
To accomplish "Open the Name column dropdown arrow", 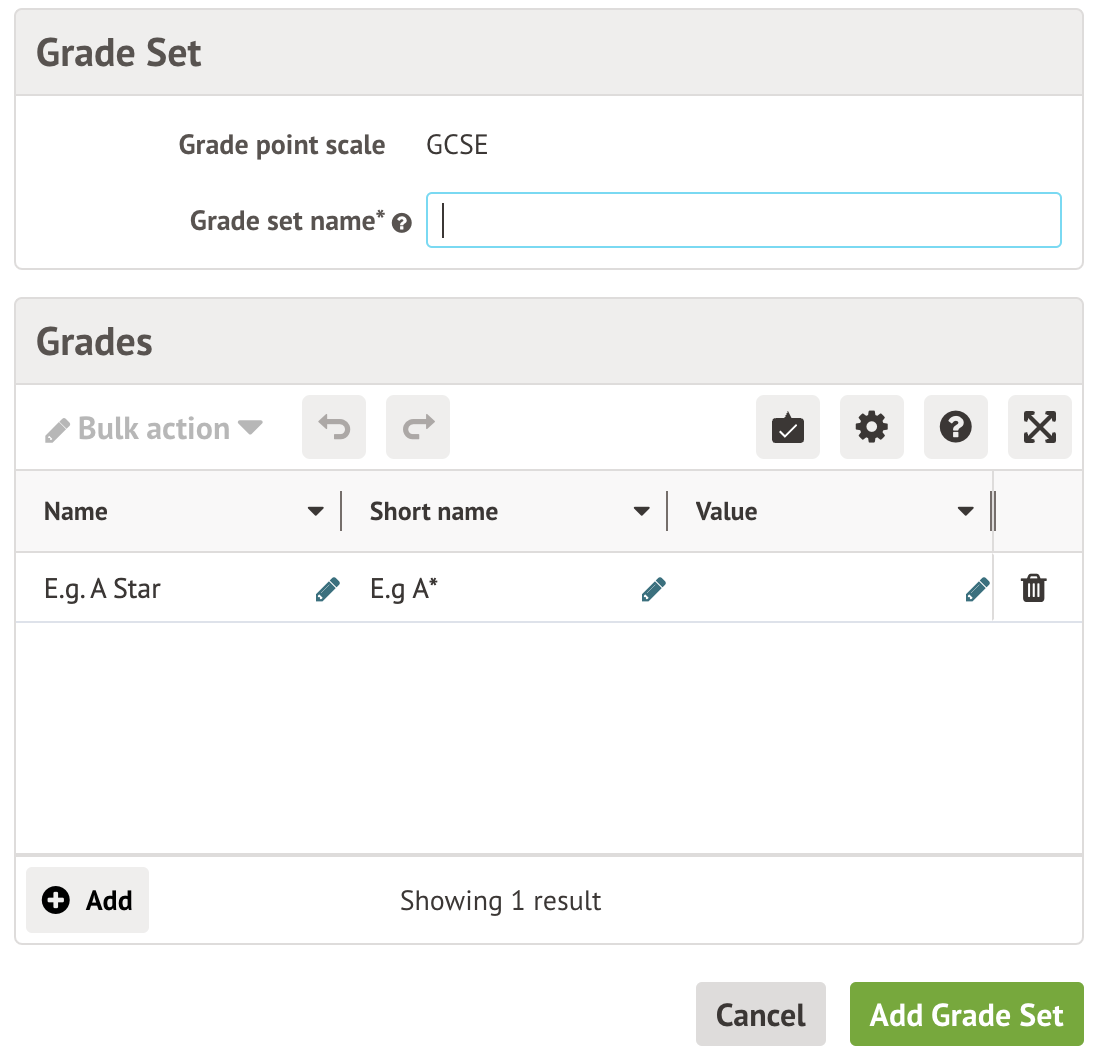I will (x=316, y=512).
